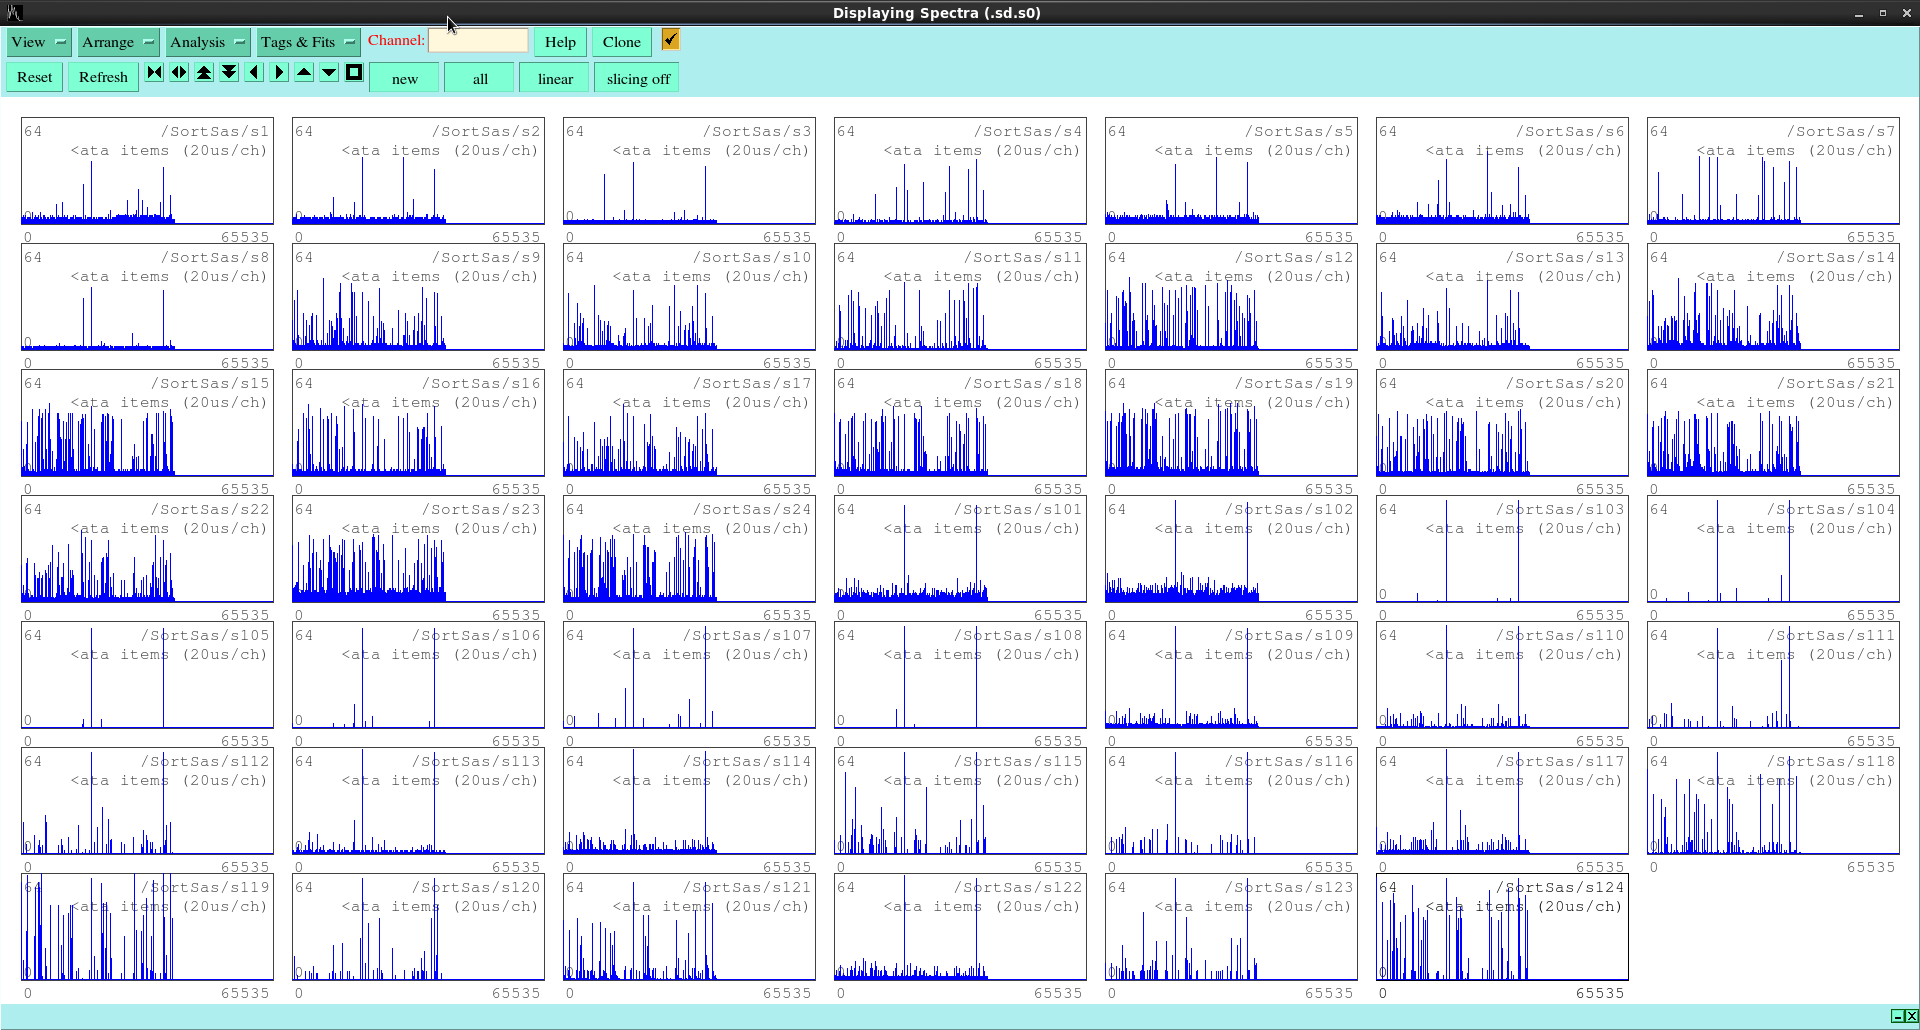Toggle the orange checkmark box beside Clone
The image size is (1920, 1030).
pyautogui.click(x=670, y=39)
